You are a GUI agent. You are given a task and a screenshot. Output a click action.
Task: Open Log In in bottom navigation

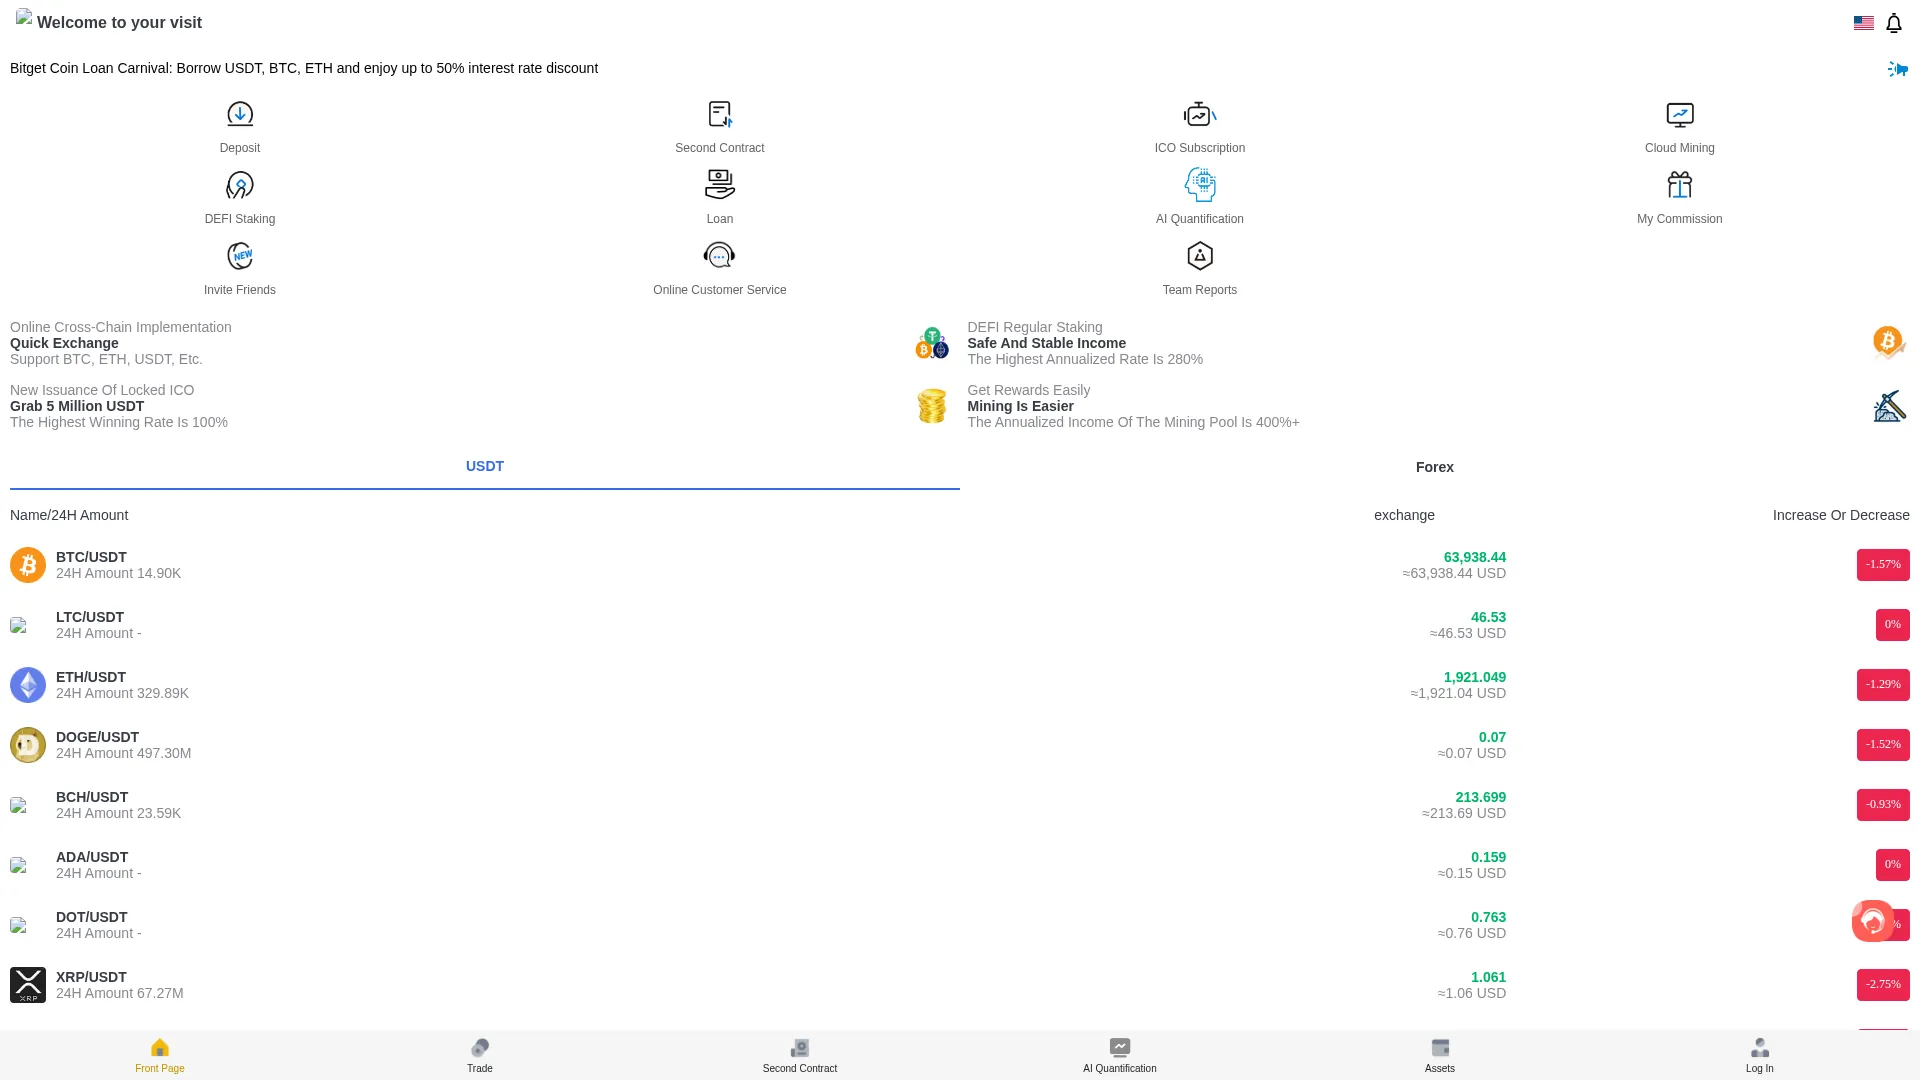click(1760, 1055)
